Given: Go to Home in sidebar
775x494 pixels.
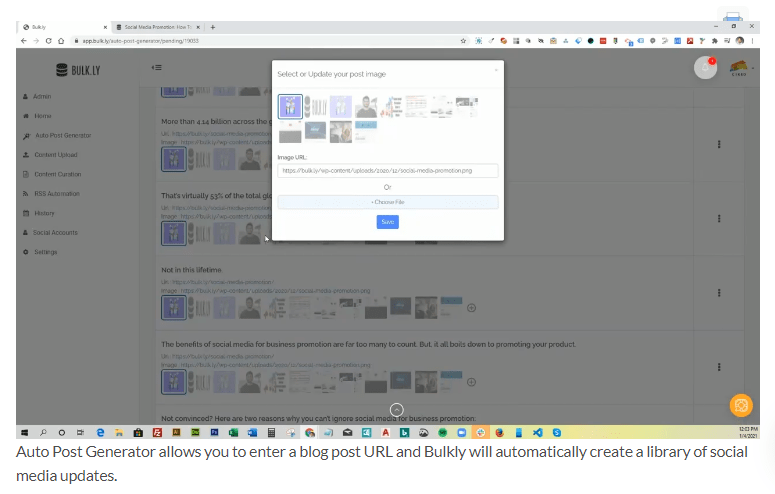Looking at the screenshot, I should [x=43, y=116].
